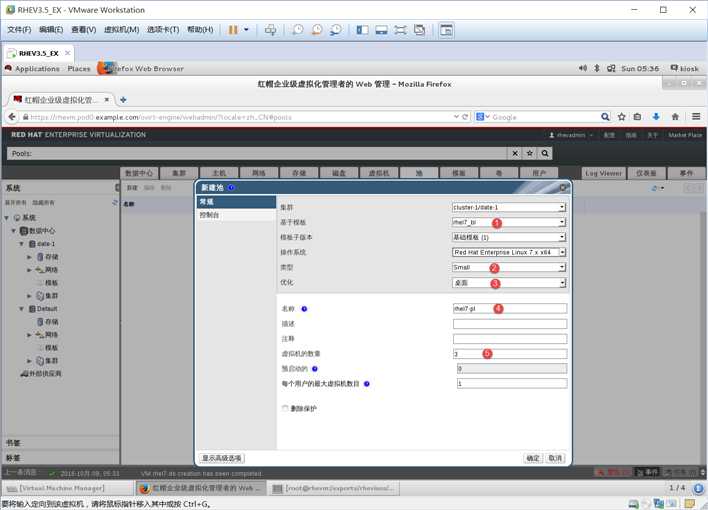The width and height of the screenshot is (708, 510).
Task: Open the 虚拟机(M) menu
Action: pyautogui.click(x=121, y=30)
